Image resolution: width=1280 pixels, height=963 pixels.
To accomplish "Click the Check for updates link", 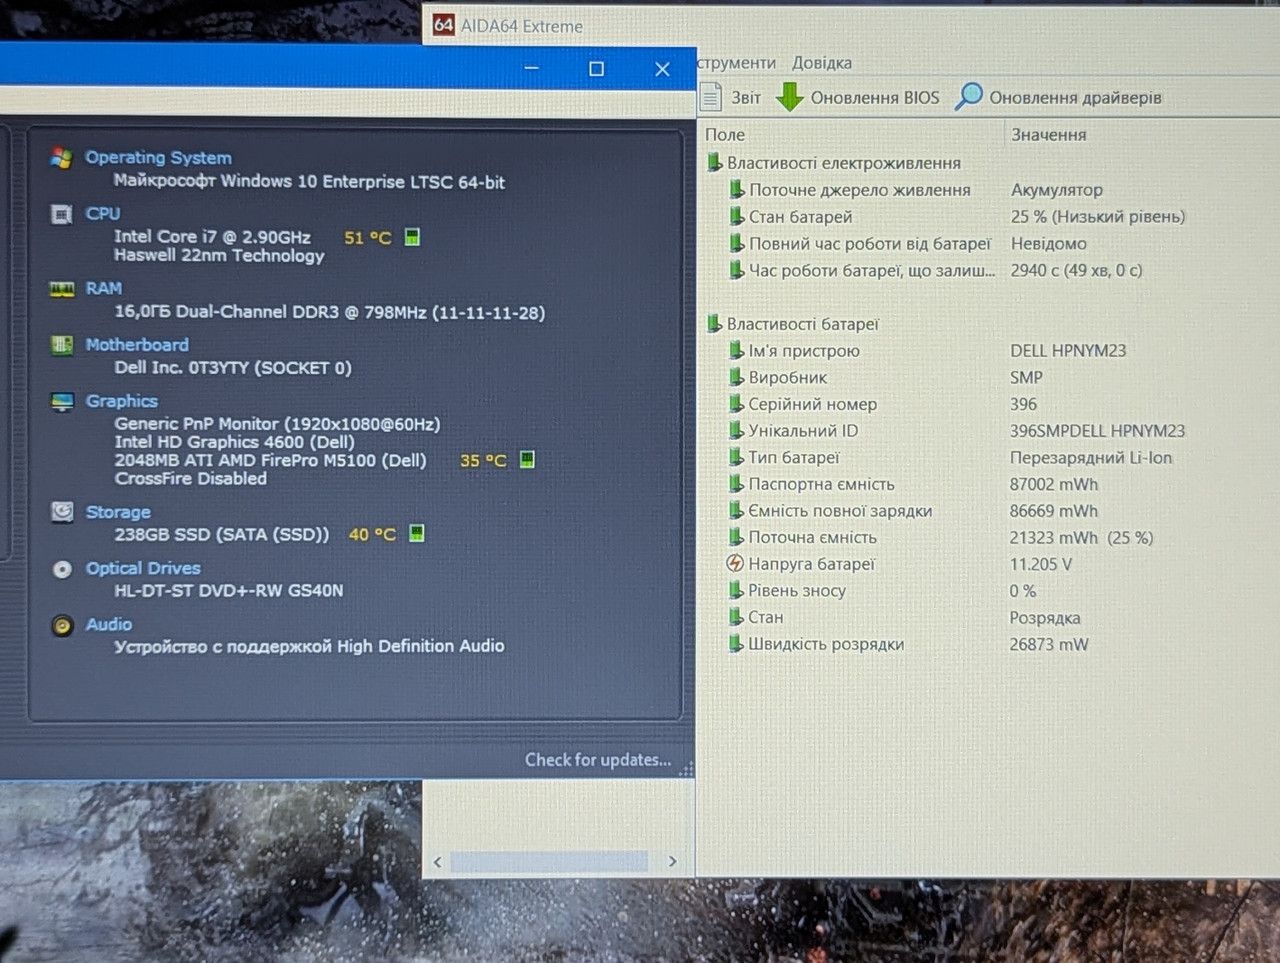I will (x=598, y=759).
